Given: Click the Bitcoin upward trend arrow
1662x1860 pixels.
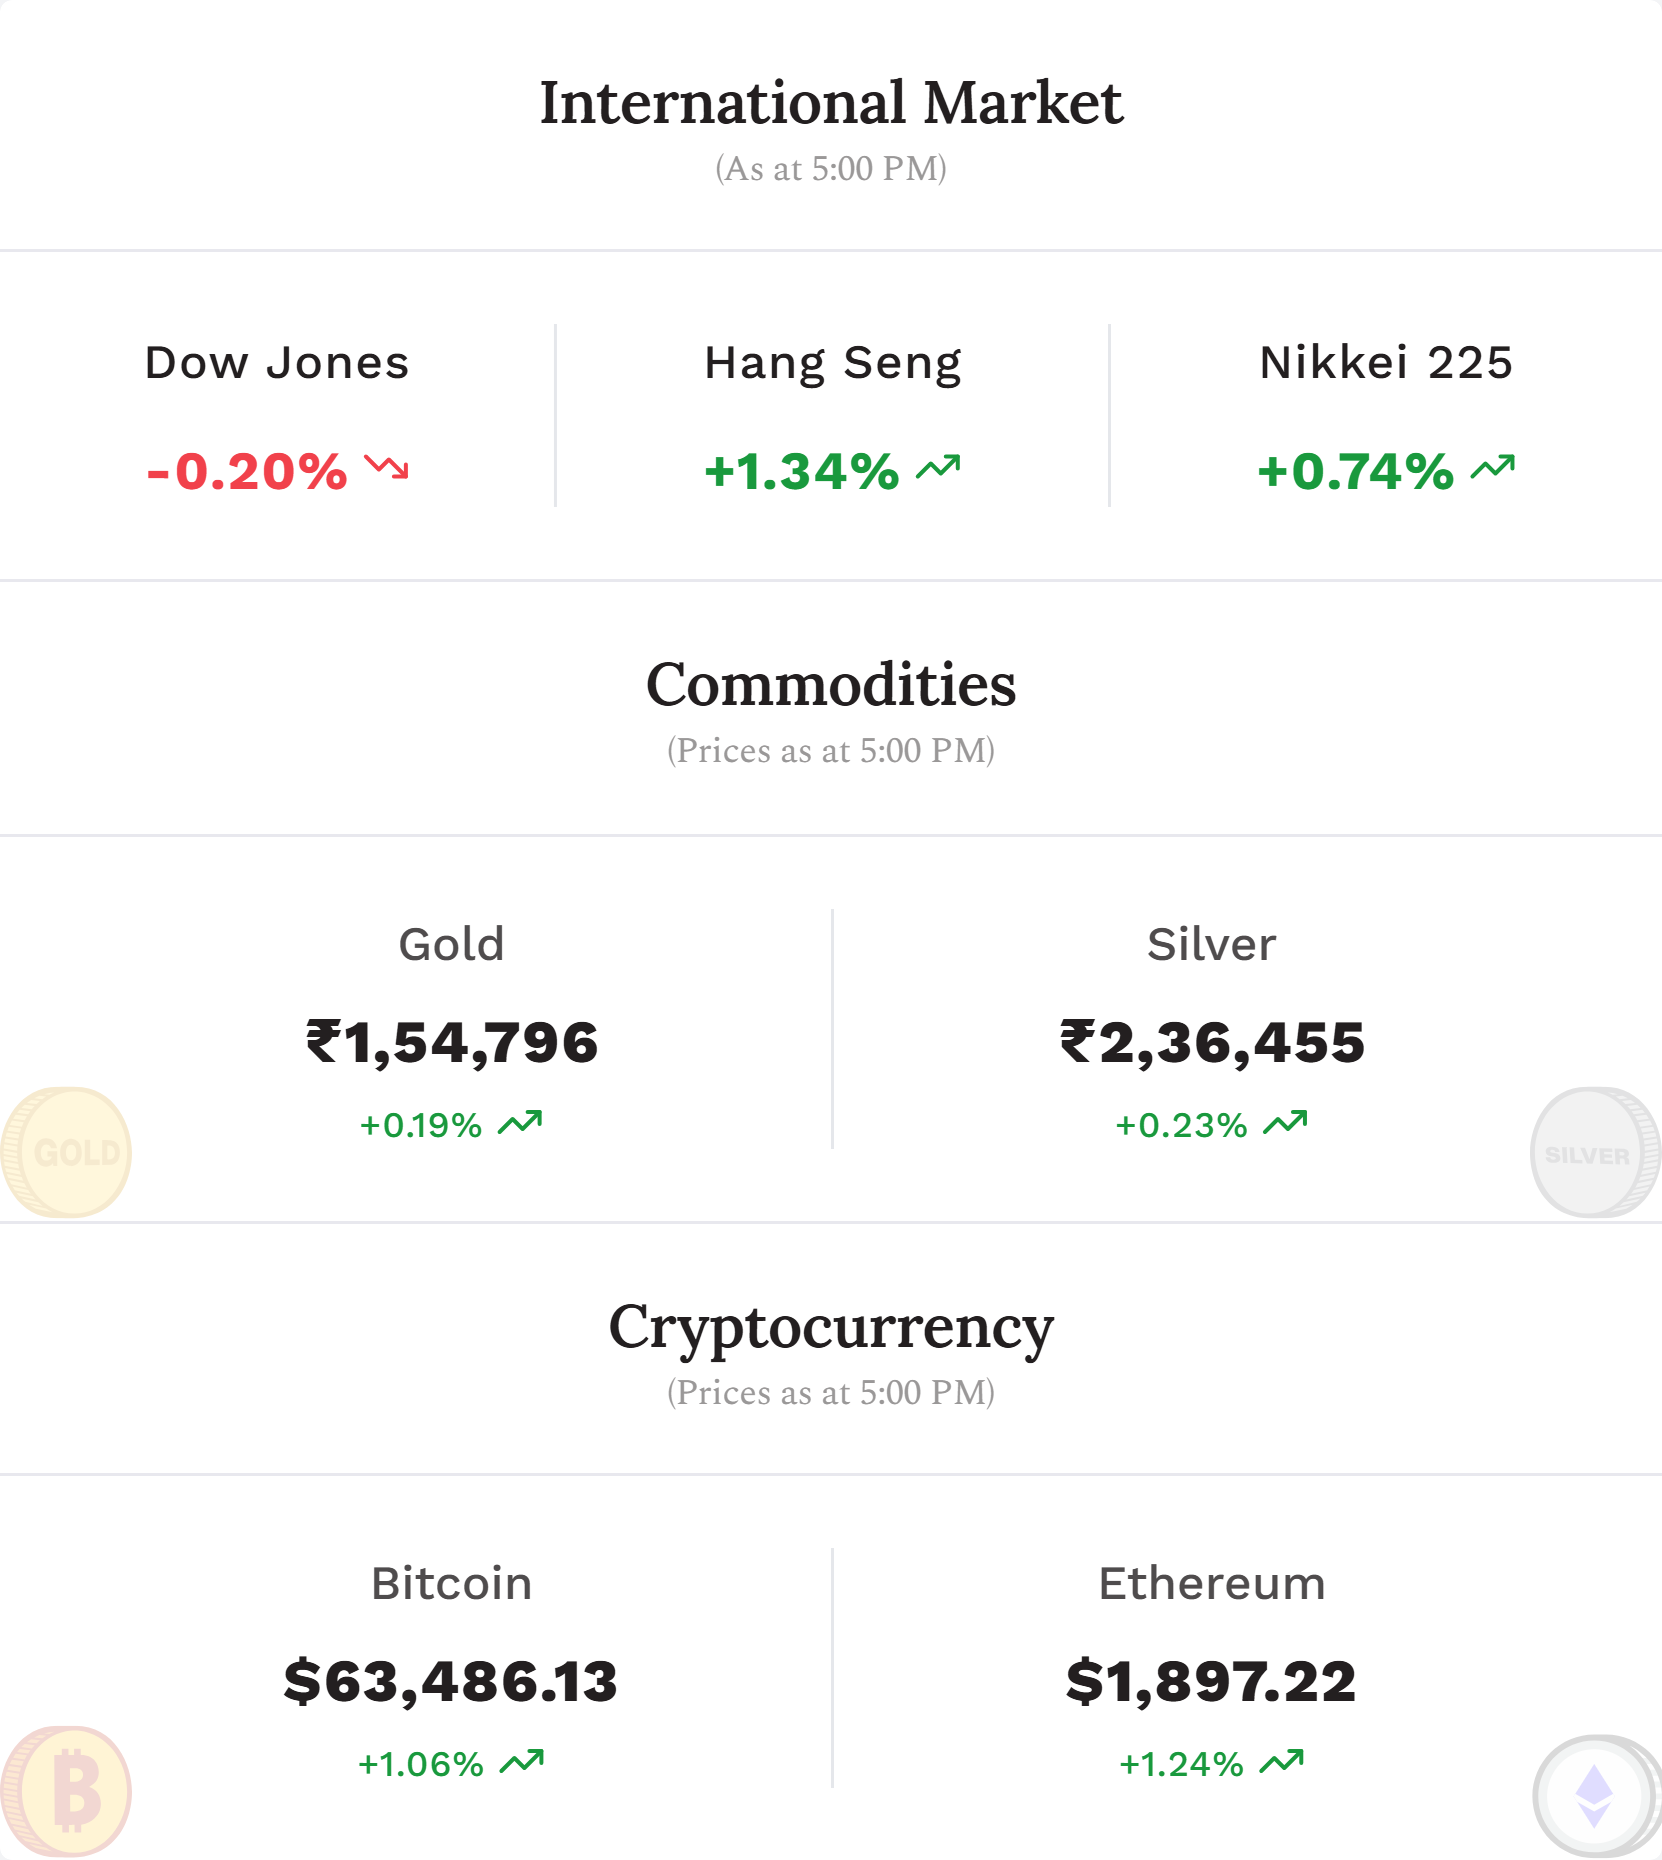Looking at the screenshot, I should click(x=522, y=1762).
